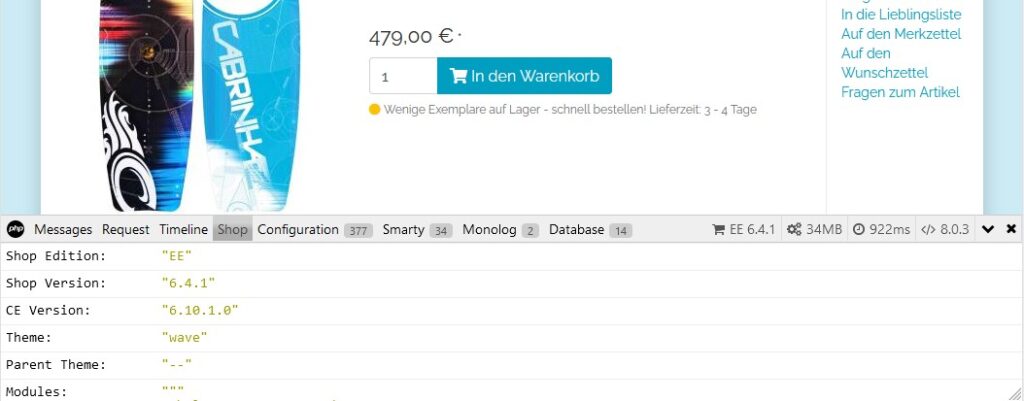This screenshot has width=1024, height=401.
Task: Click the Cabrinha kiteboard product image
Action: pyautogui.click(x=200, y=105)
